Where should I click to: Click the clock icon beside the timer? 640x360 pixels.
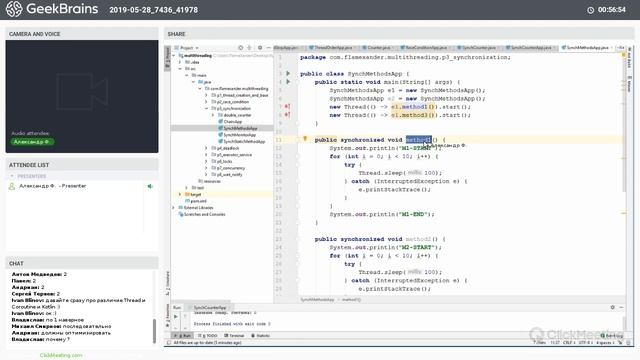coord(590,10)
